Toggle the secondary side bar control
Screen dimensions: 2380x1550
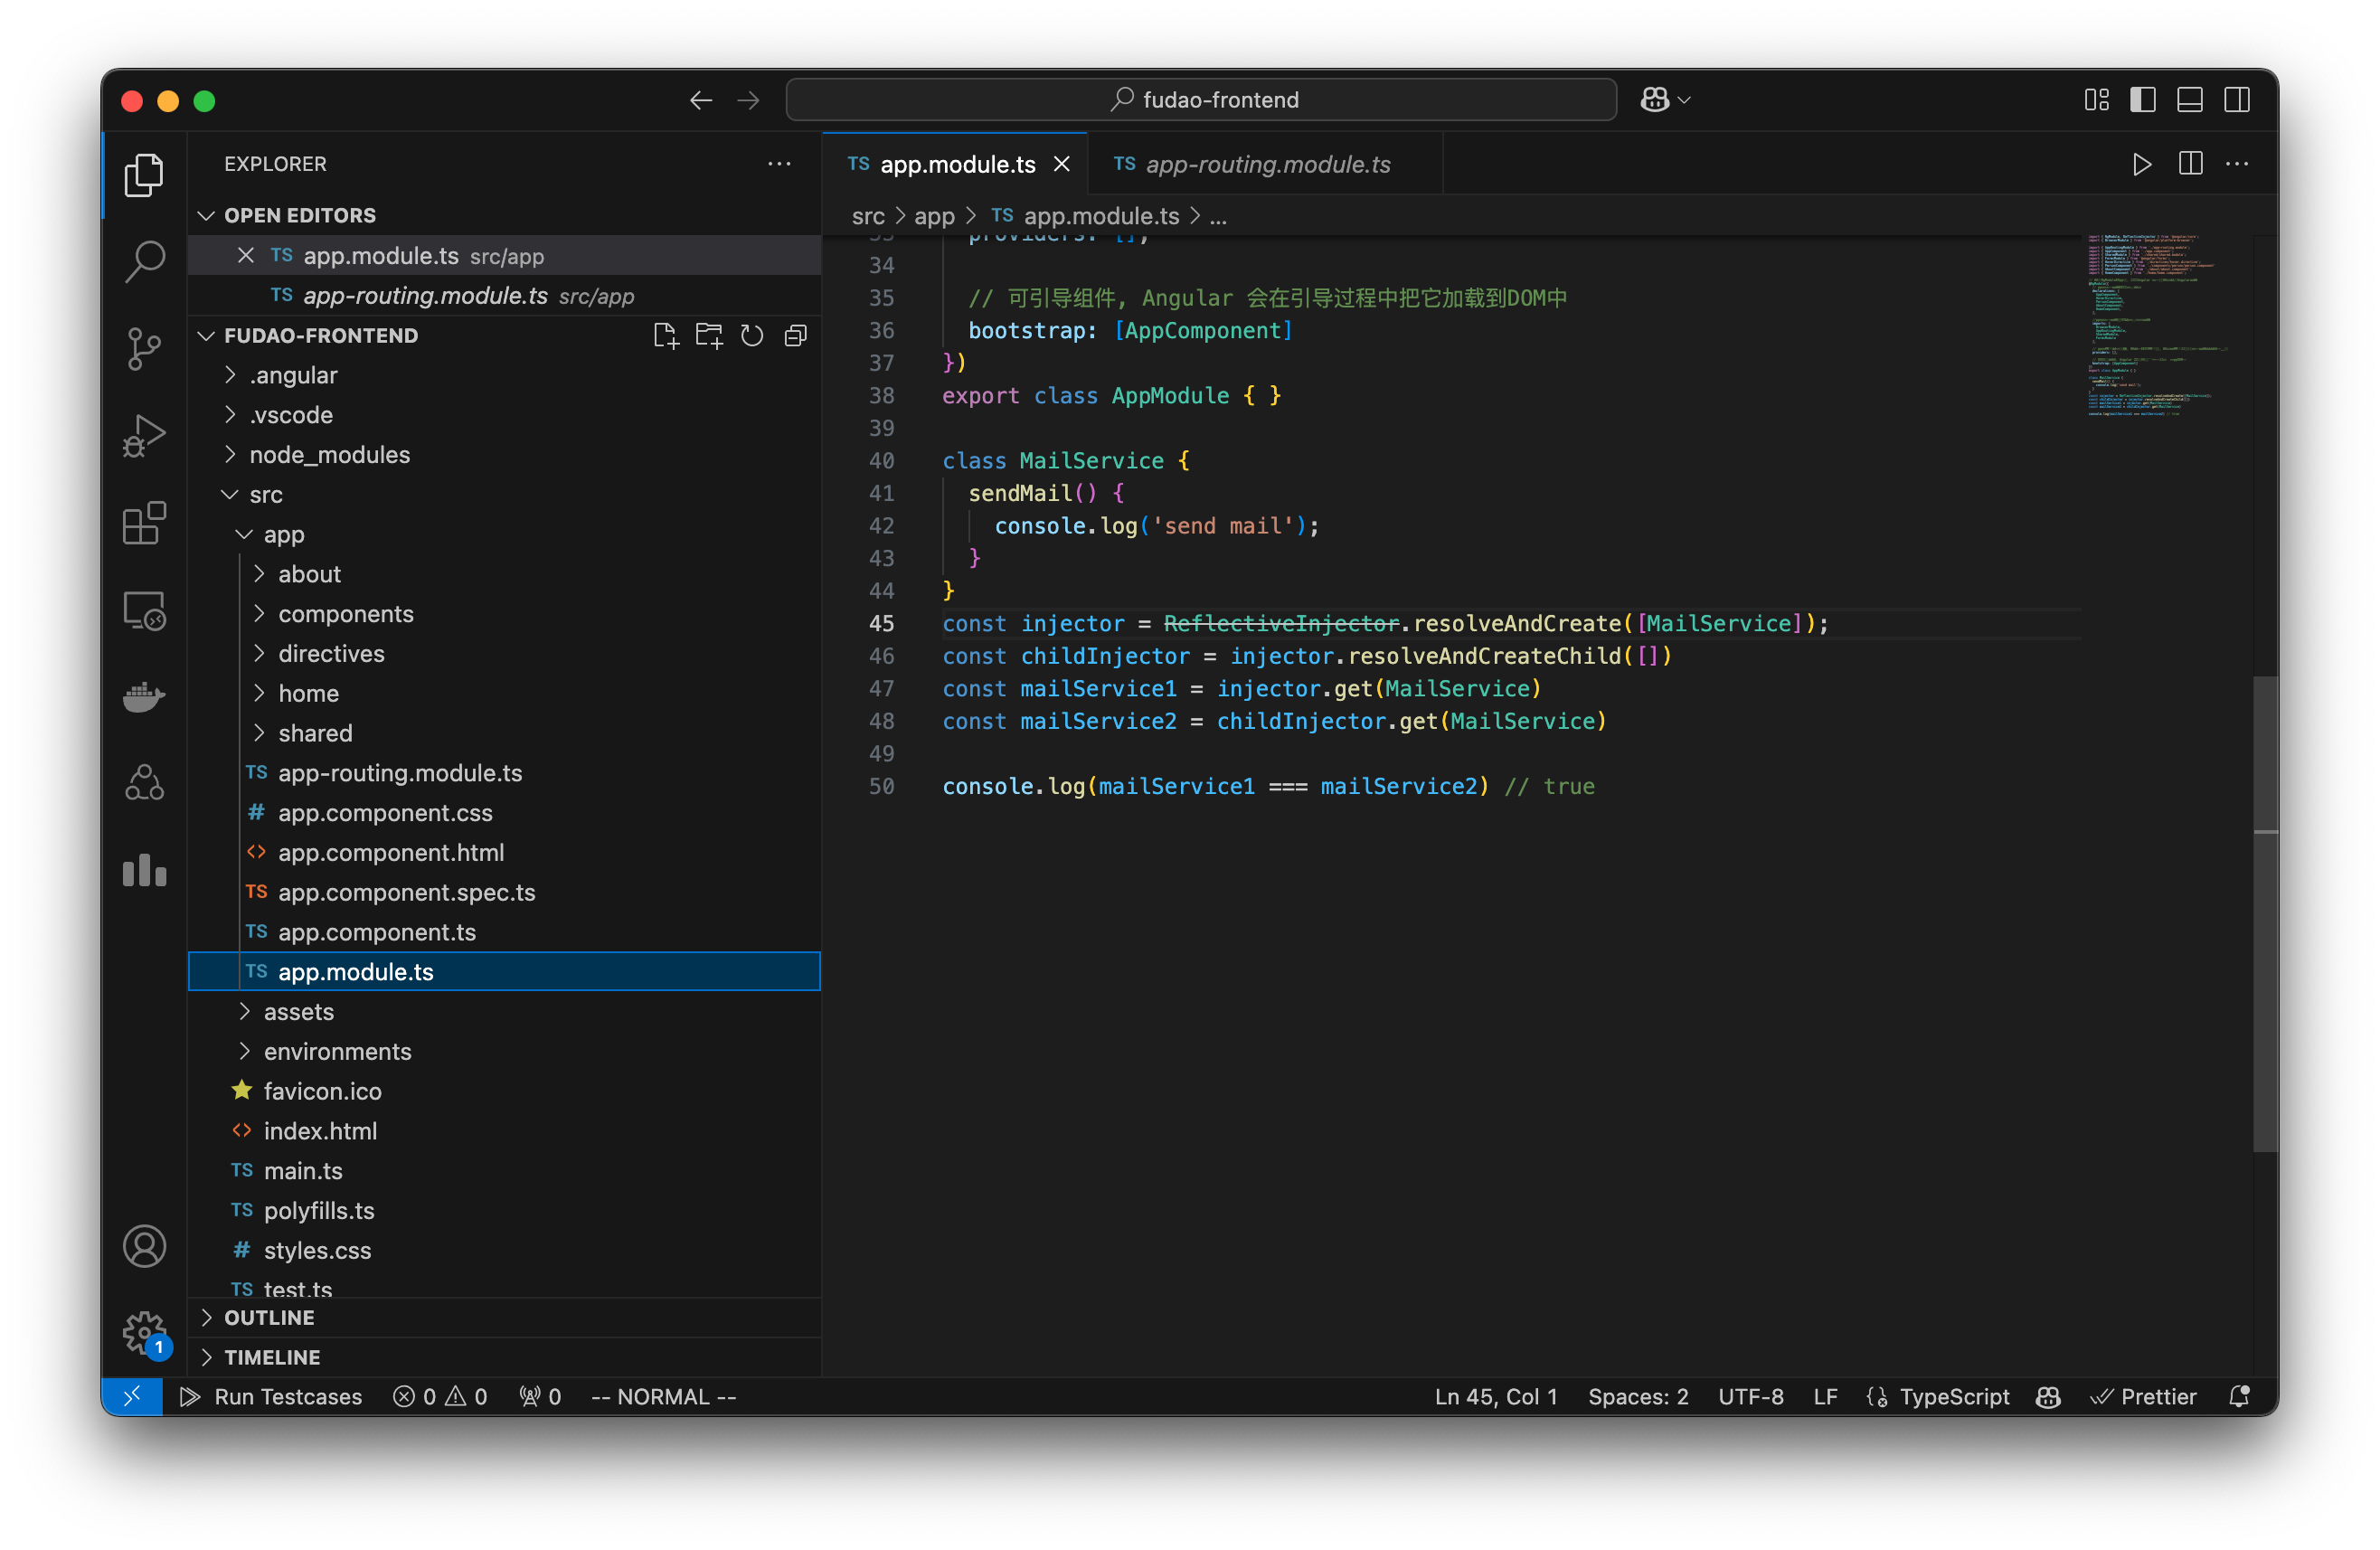coord(2237,99)
